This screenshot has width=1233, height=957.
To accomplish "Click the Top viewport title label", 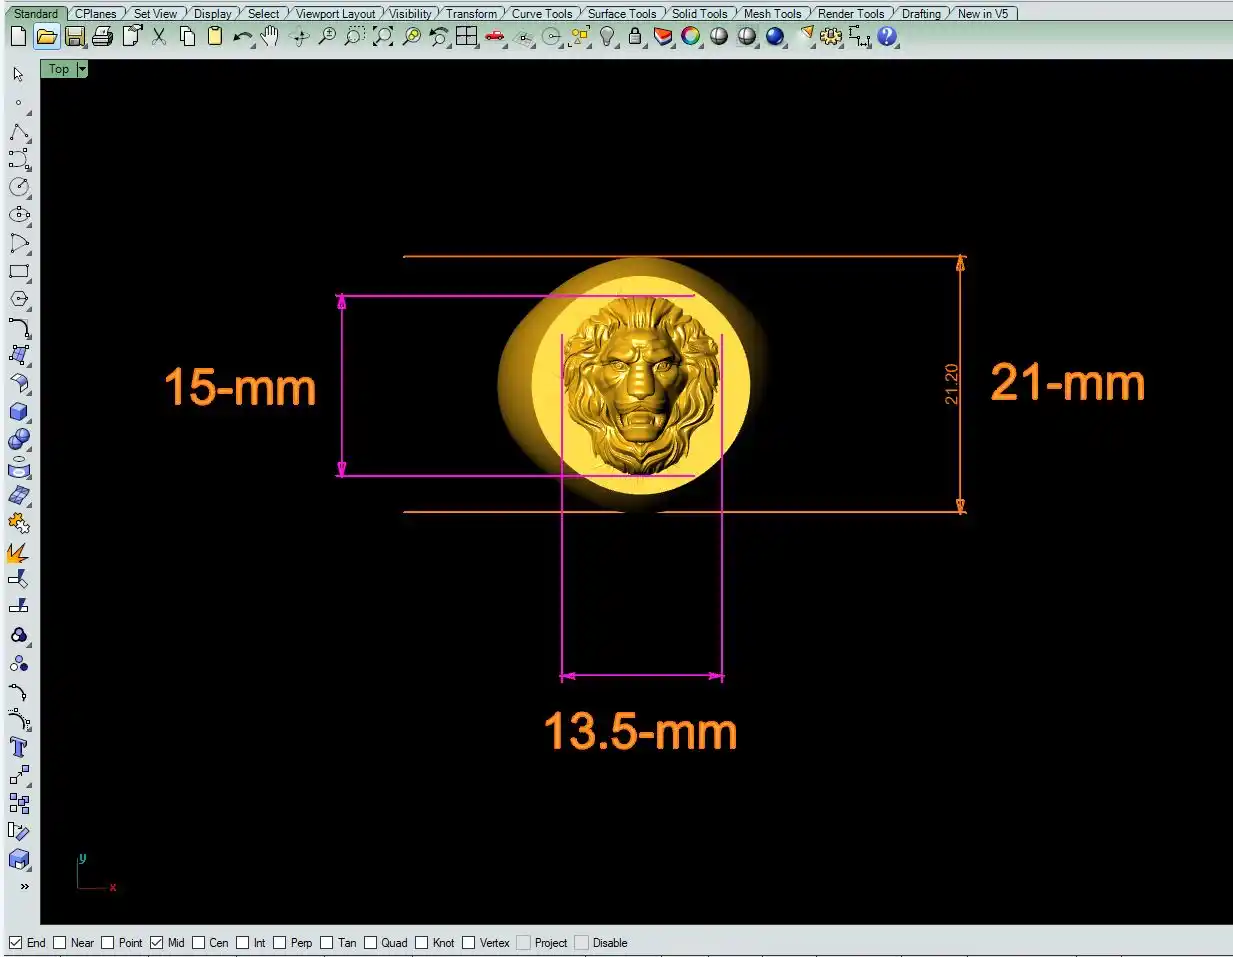I will click(x=59, y=69).
